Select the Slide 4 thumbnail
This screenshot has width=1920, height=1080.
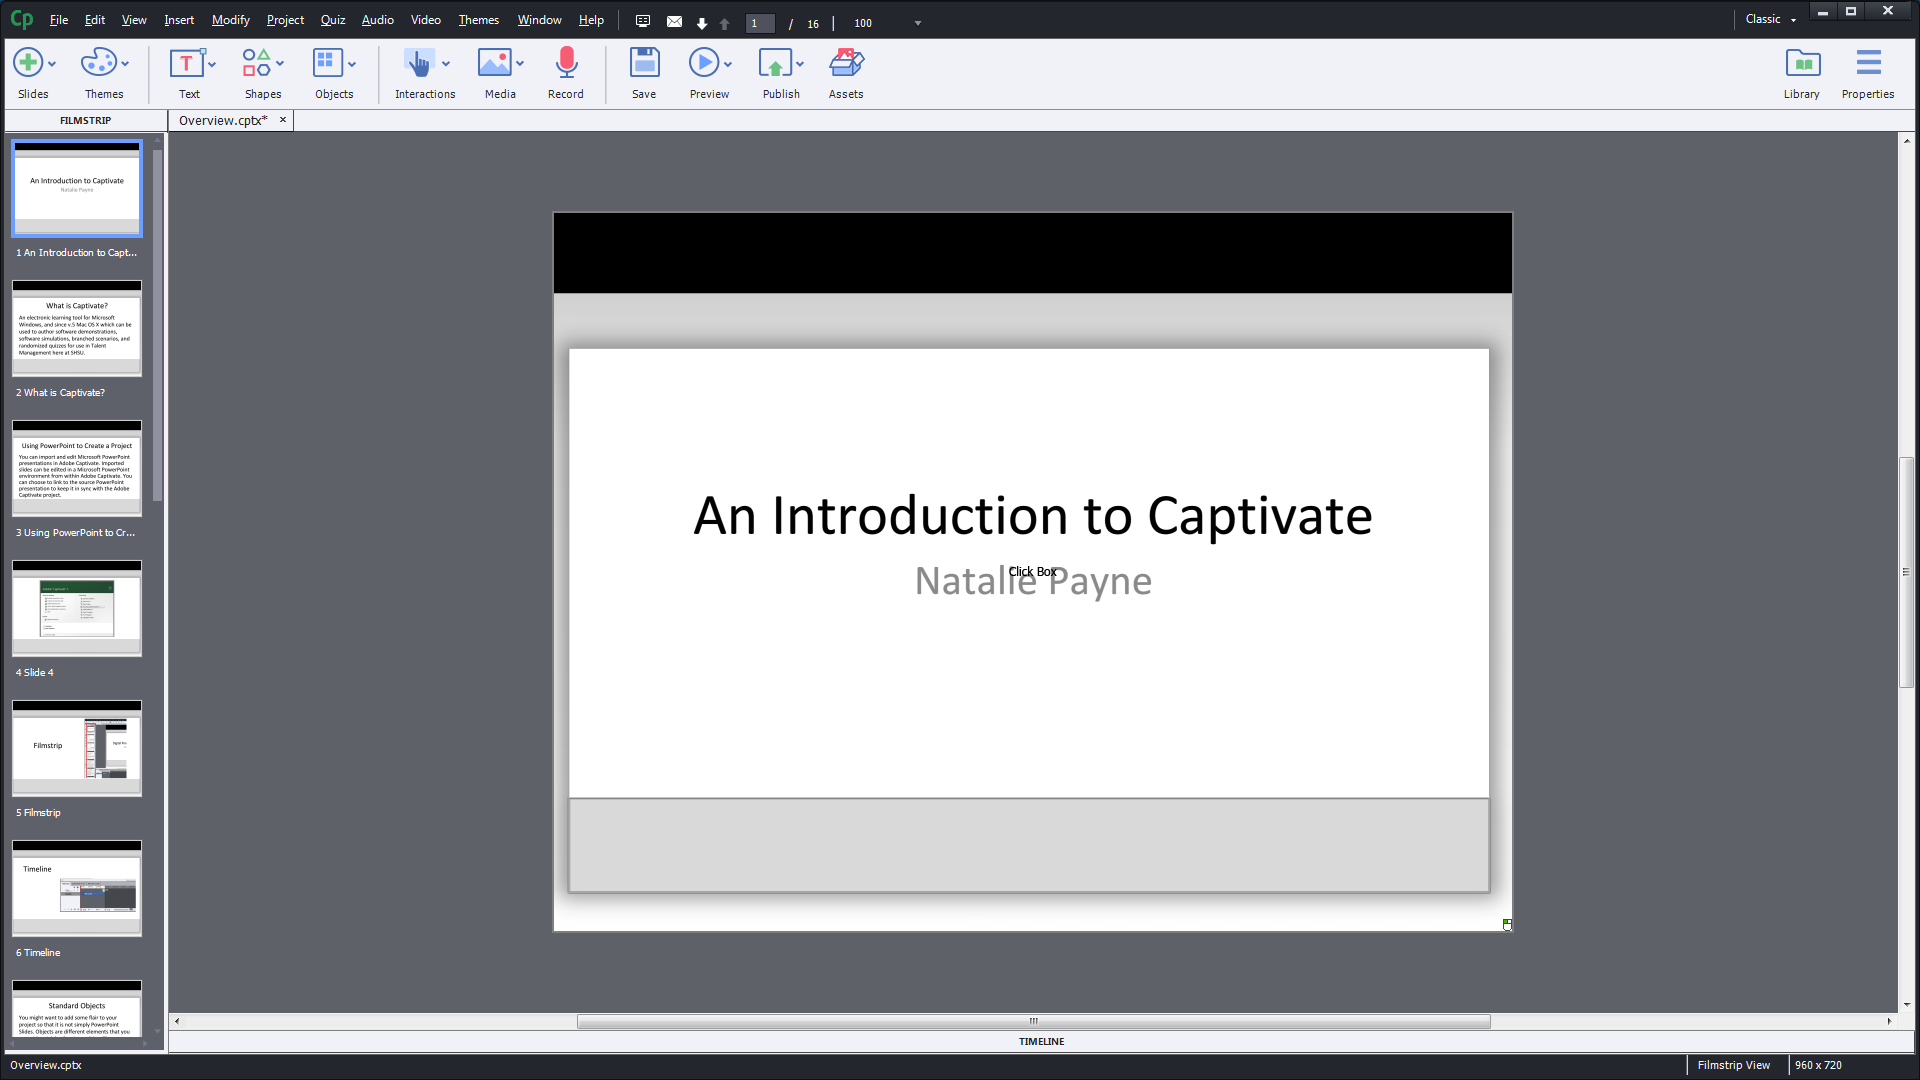[77, 608]
